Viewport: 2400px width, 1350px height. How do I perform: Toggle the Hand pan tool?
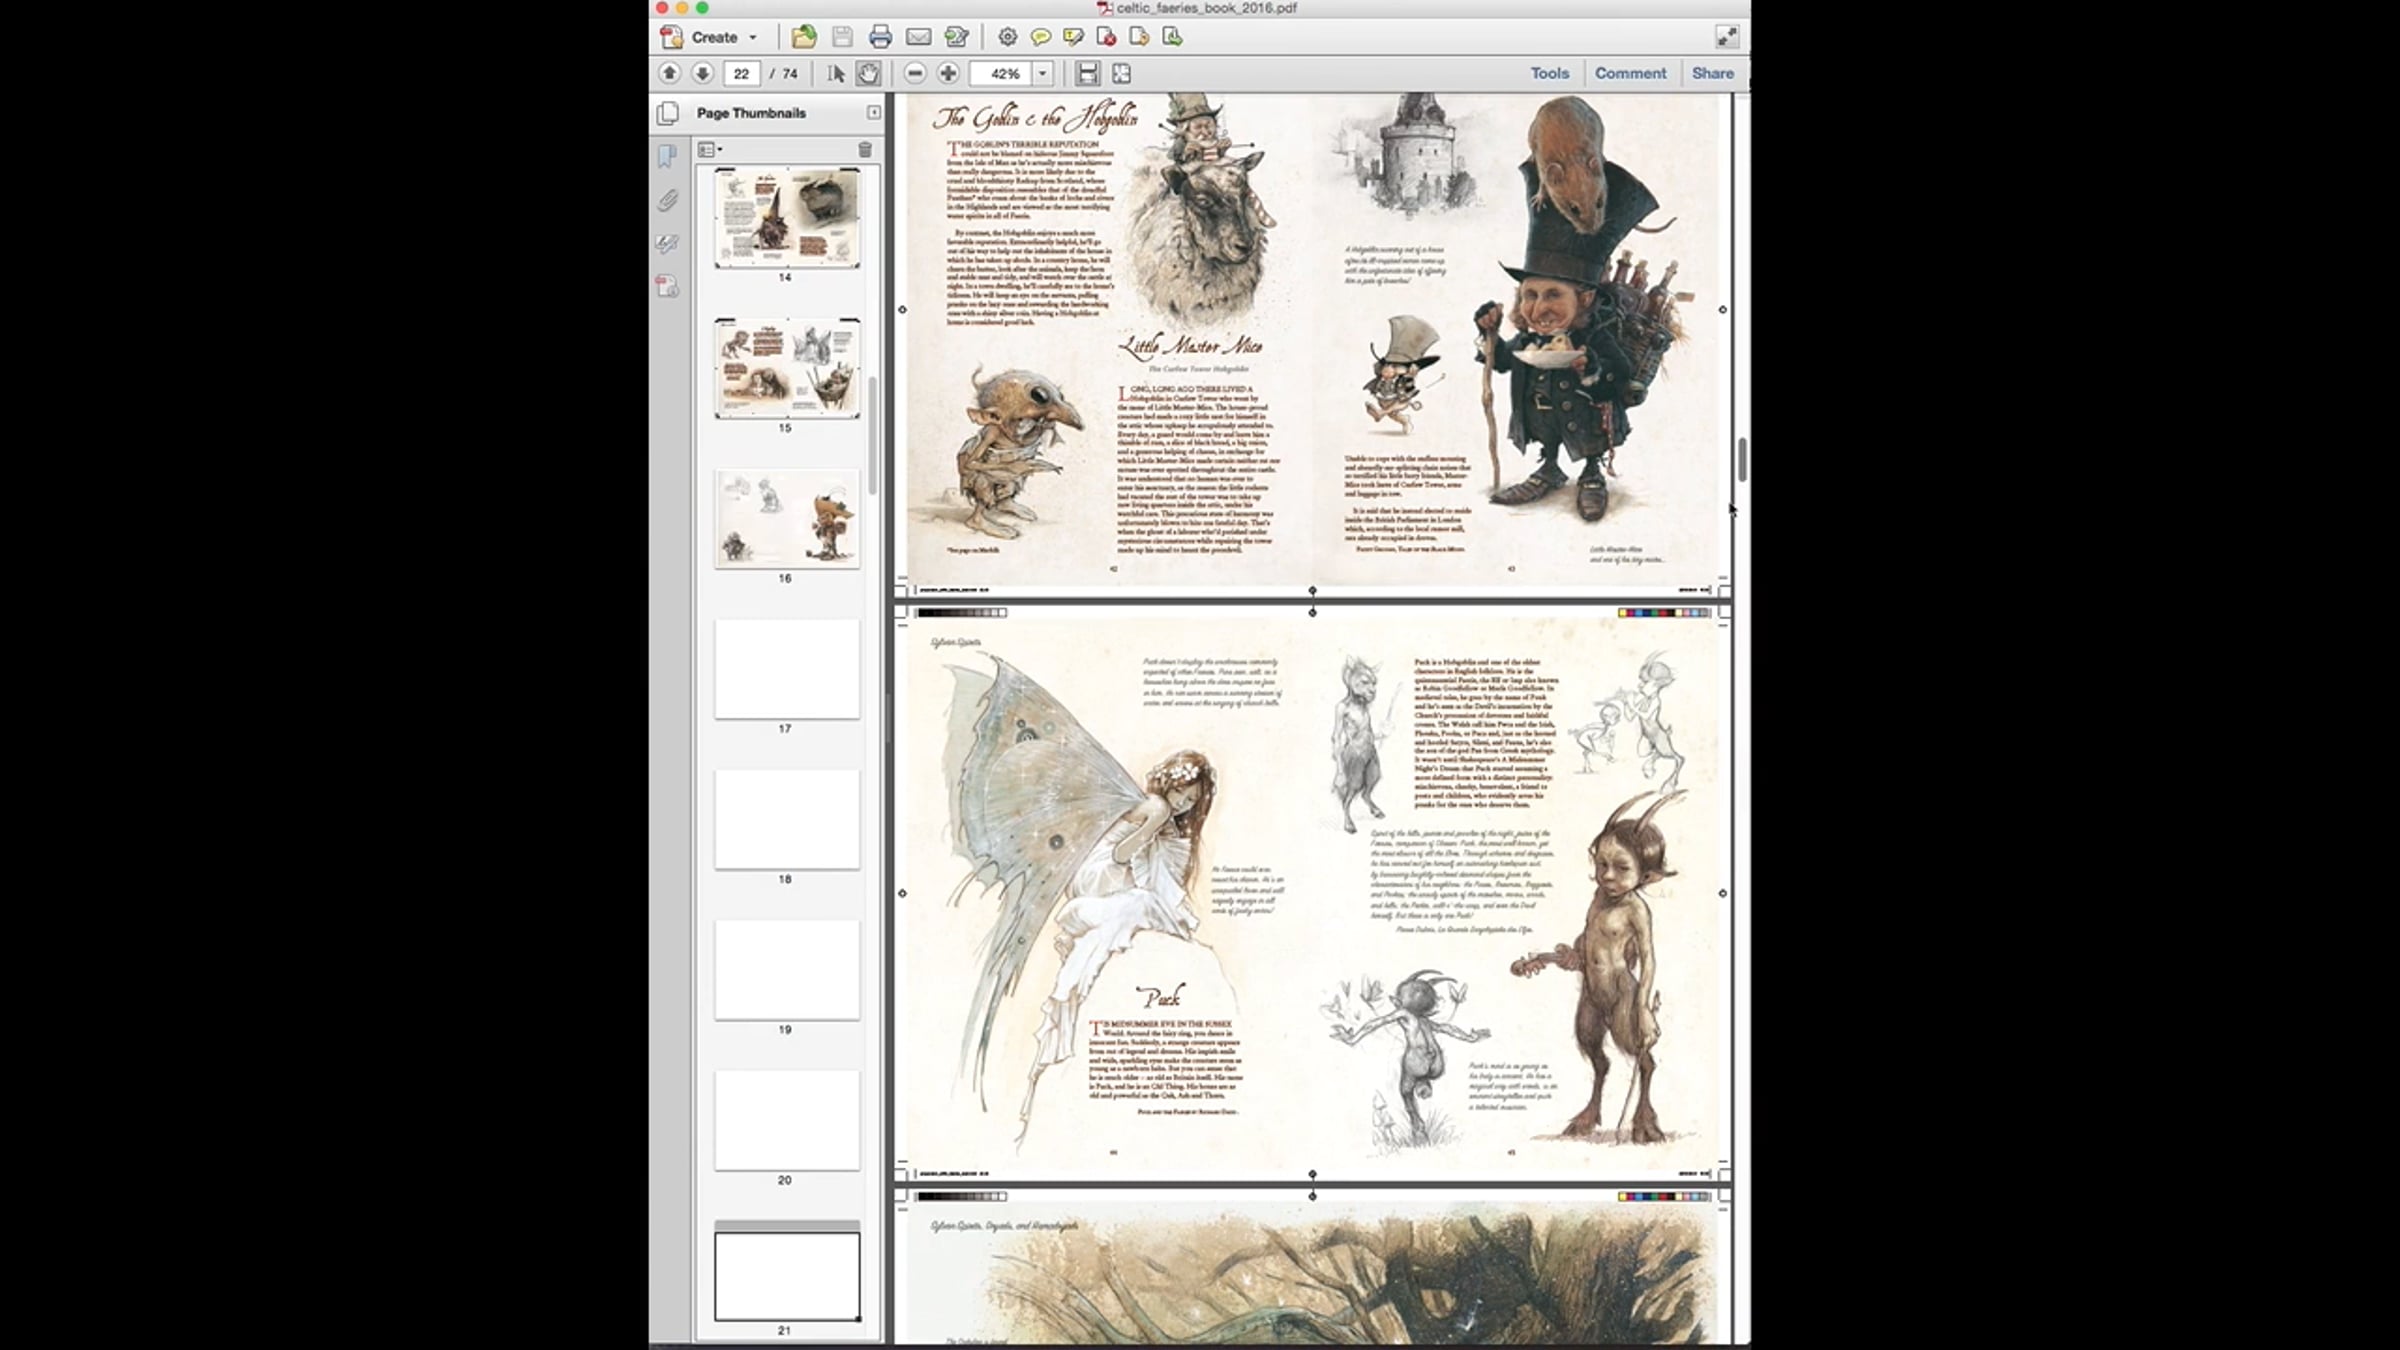[x=868, y=73]
